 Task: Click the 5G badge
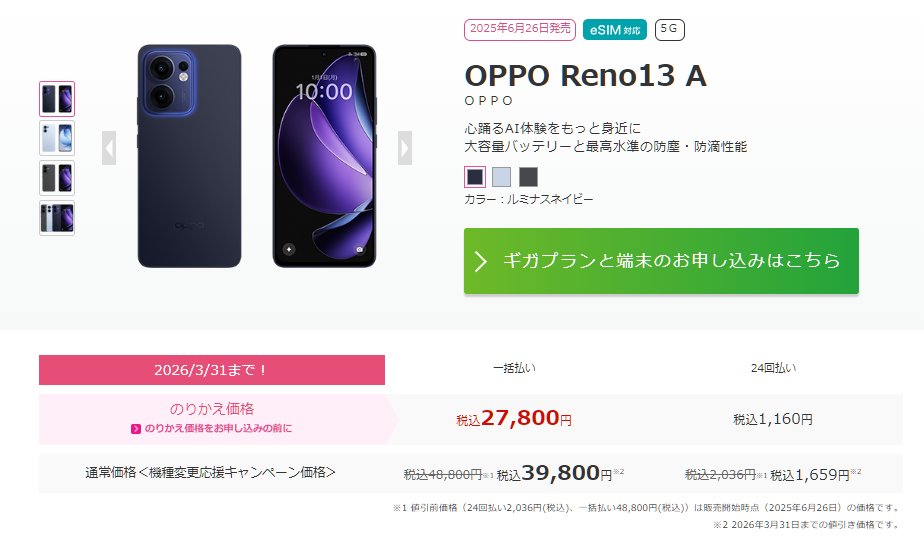click(669, 30)
